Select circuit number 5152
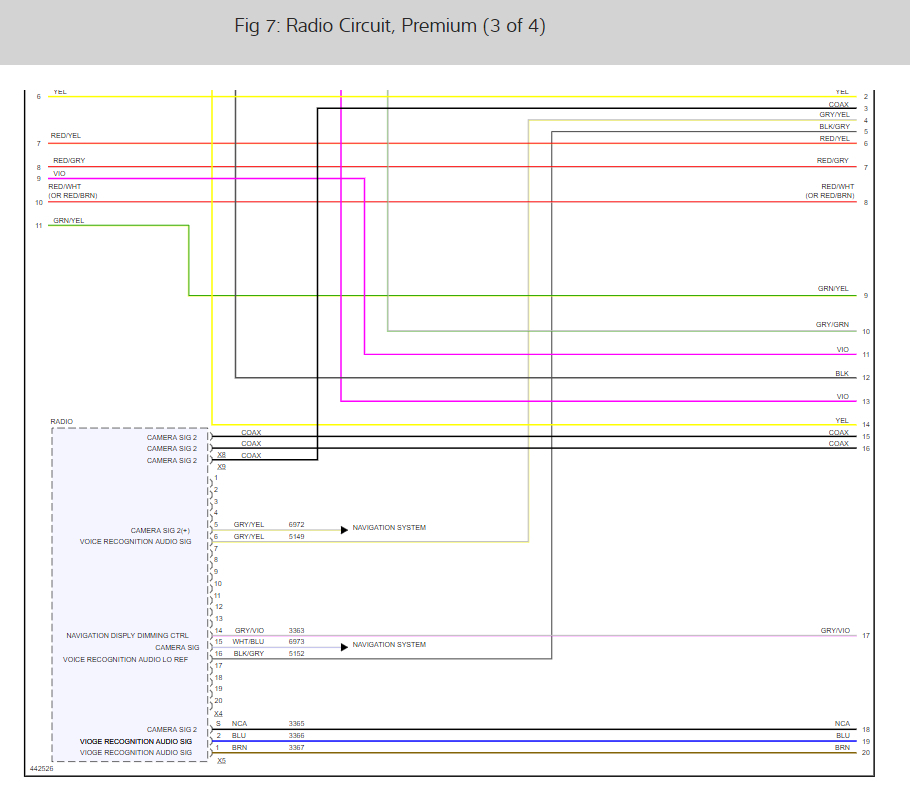The image size is (910, 794). pyautogui.click(x=296, y=654)
